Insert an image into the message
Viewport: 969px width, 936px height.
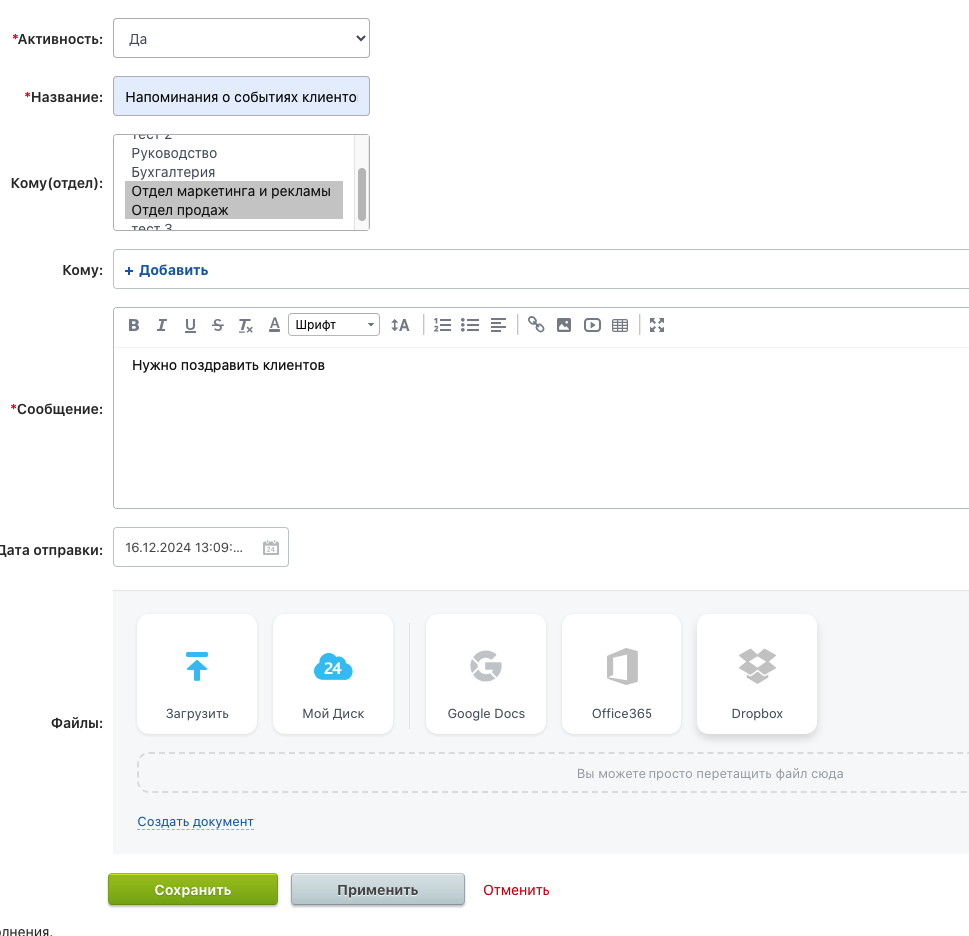564,325
